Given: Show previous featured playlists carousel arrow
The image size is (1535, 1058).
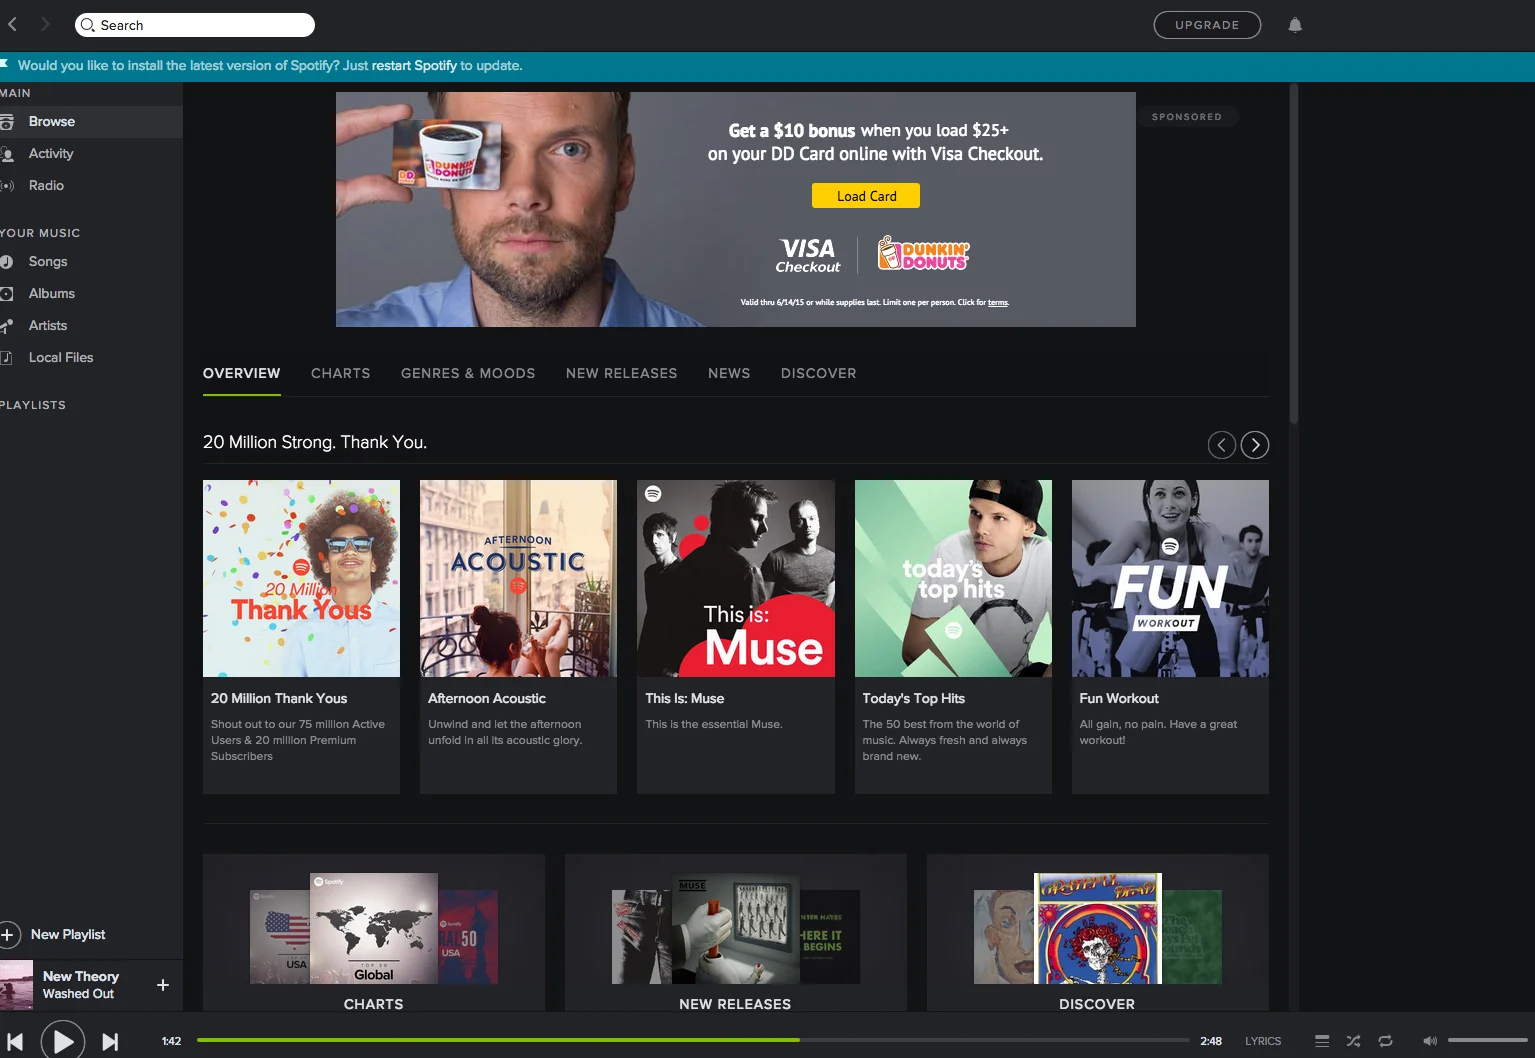Looking at the screenshot, I should coord(1222,445).
